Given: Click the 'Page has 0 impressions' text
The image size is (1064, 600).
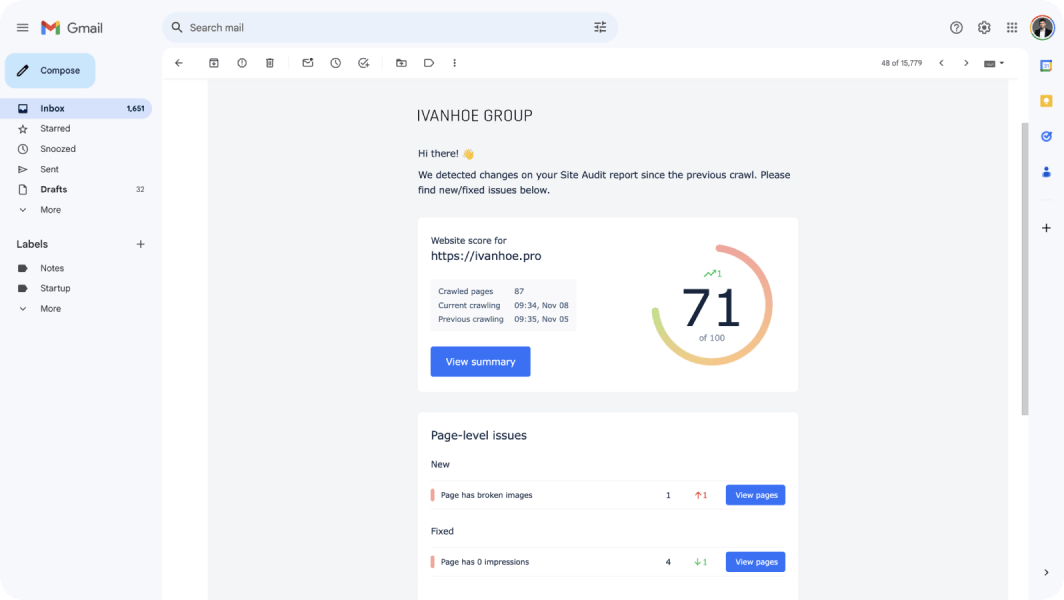Looking at the screenshot, I should pos(484,562).
